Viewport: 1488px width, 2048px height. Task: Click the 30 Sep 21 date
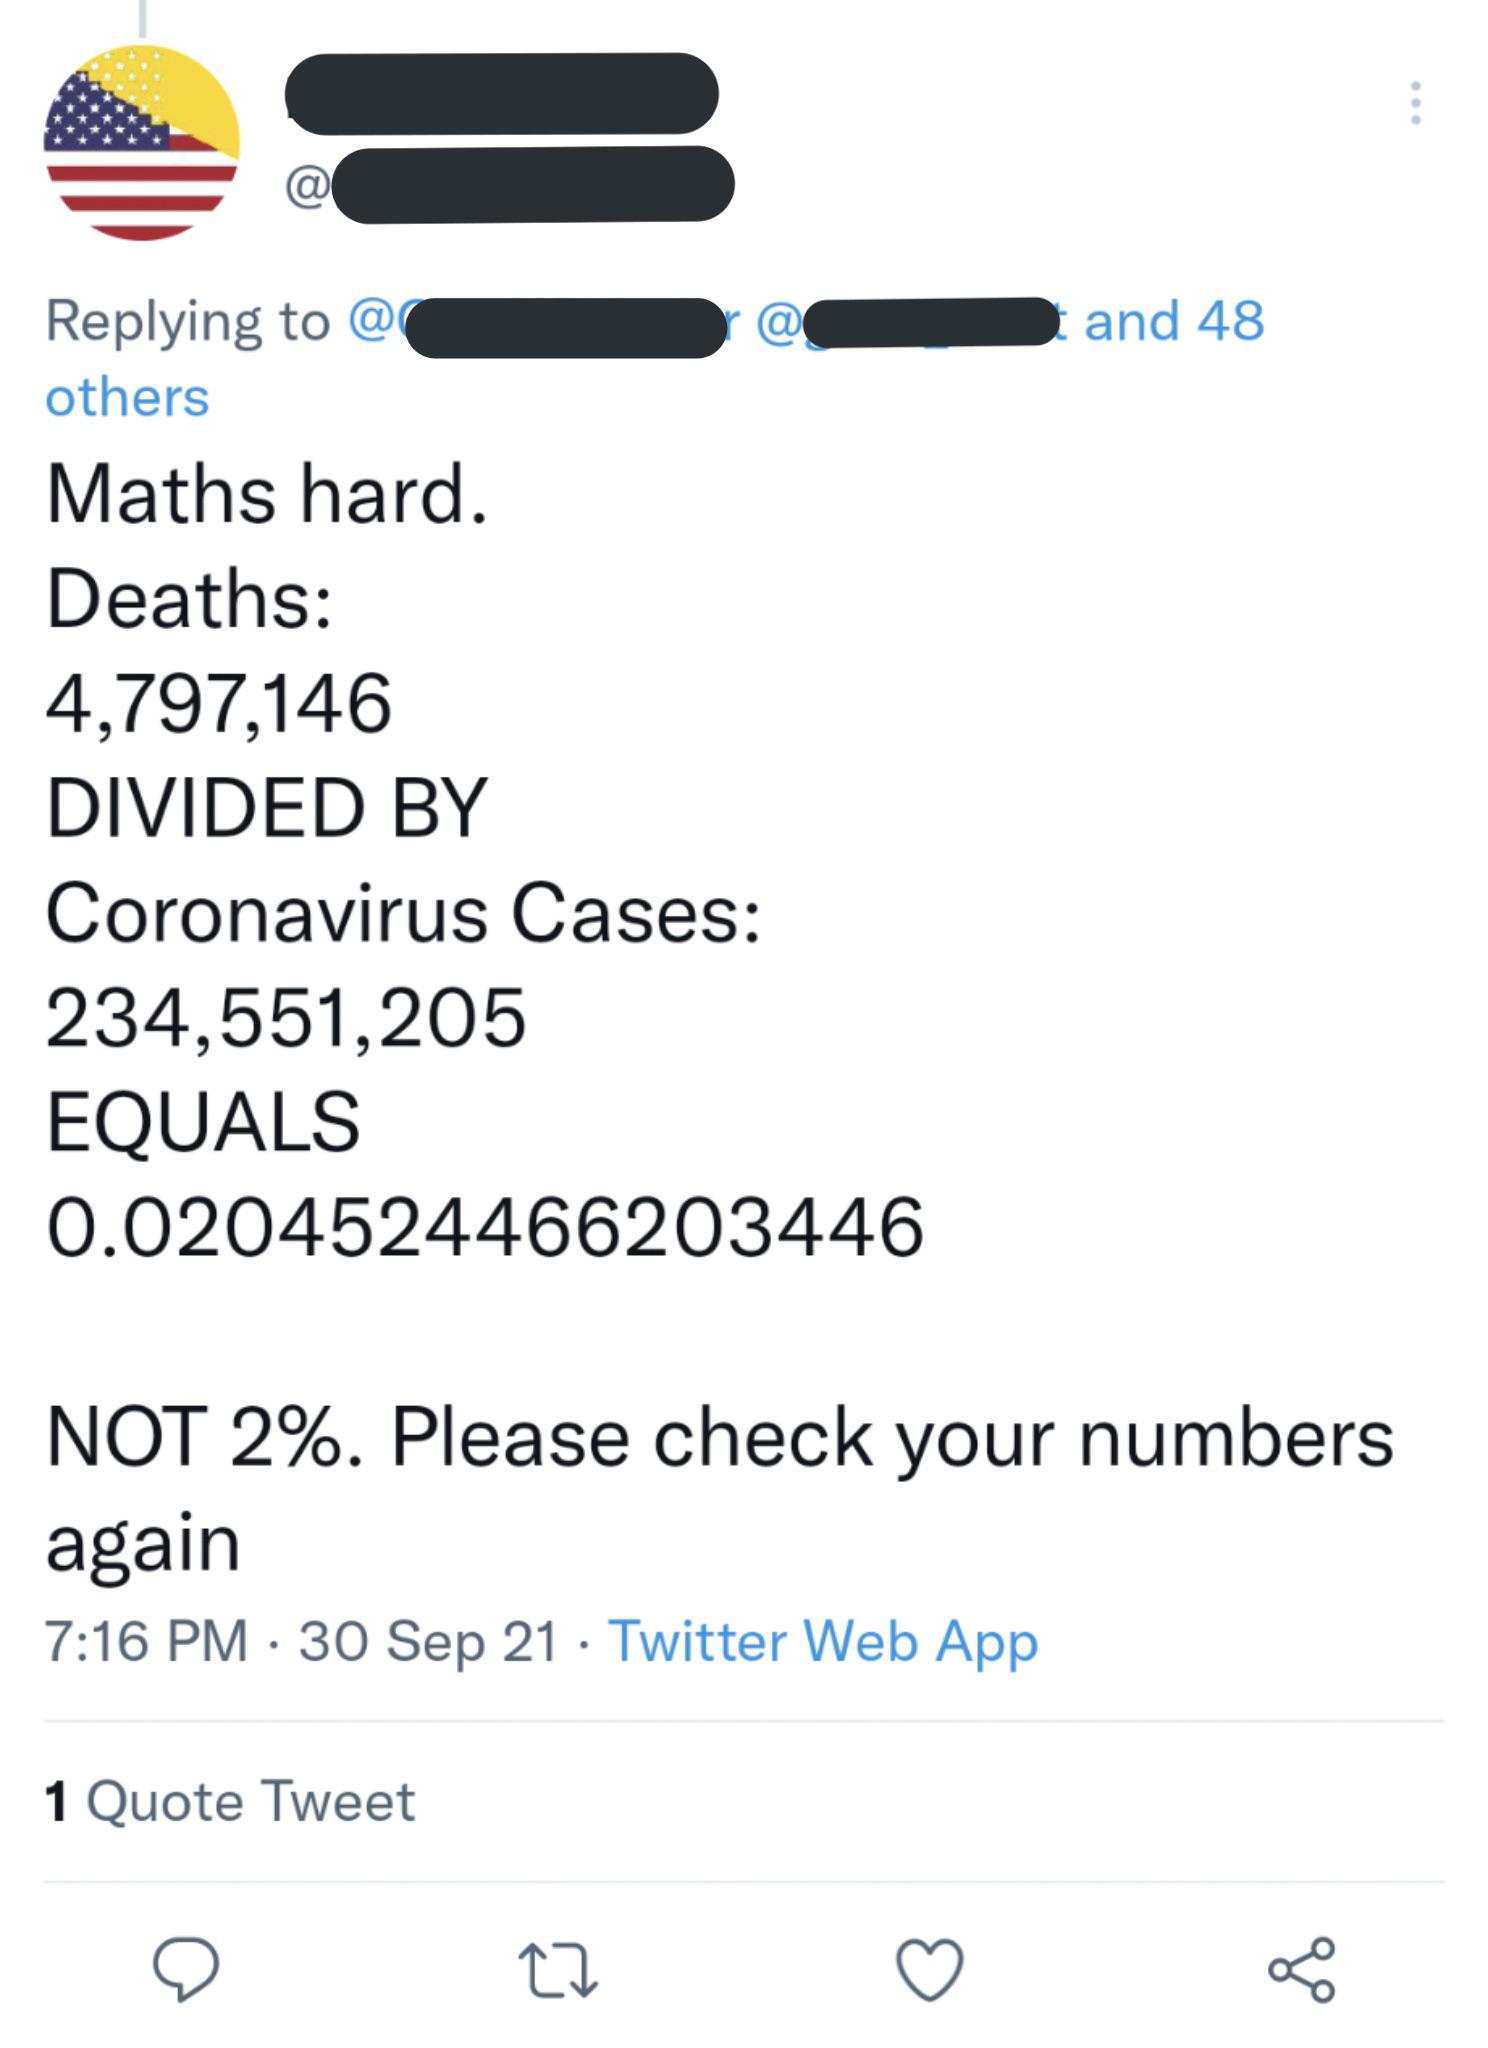(x=428, y=1641)
